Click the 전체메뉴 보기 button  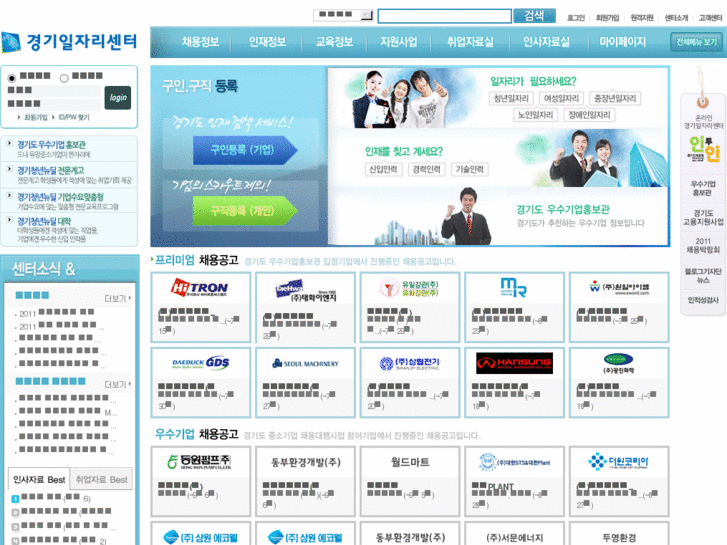tap(696, 42)
